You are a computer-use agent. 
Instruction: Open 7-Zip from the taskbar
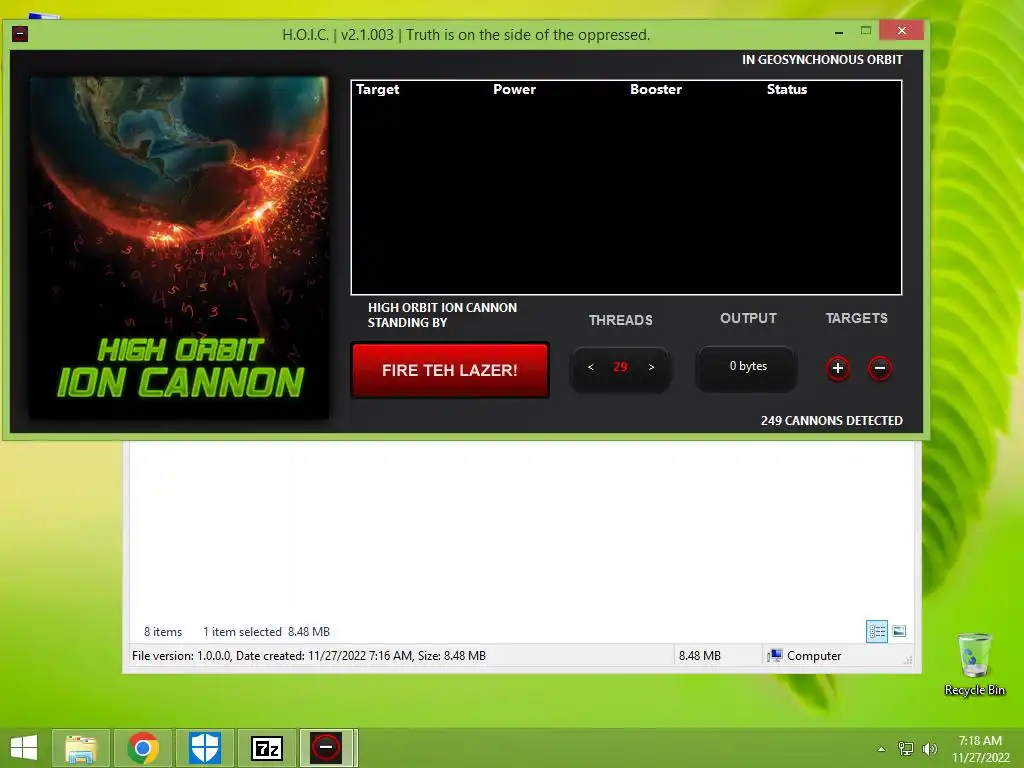tap(266, 748)
